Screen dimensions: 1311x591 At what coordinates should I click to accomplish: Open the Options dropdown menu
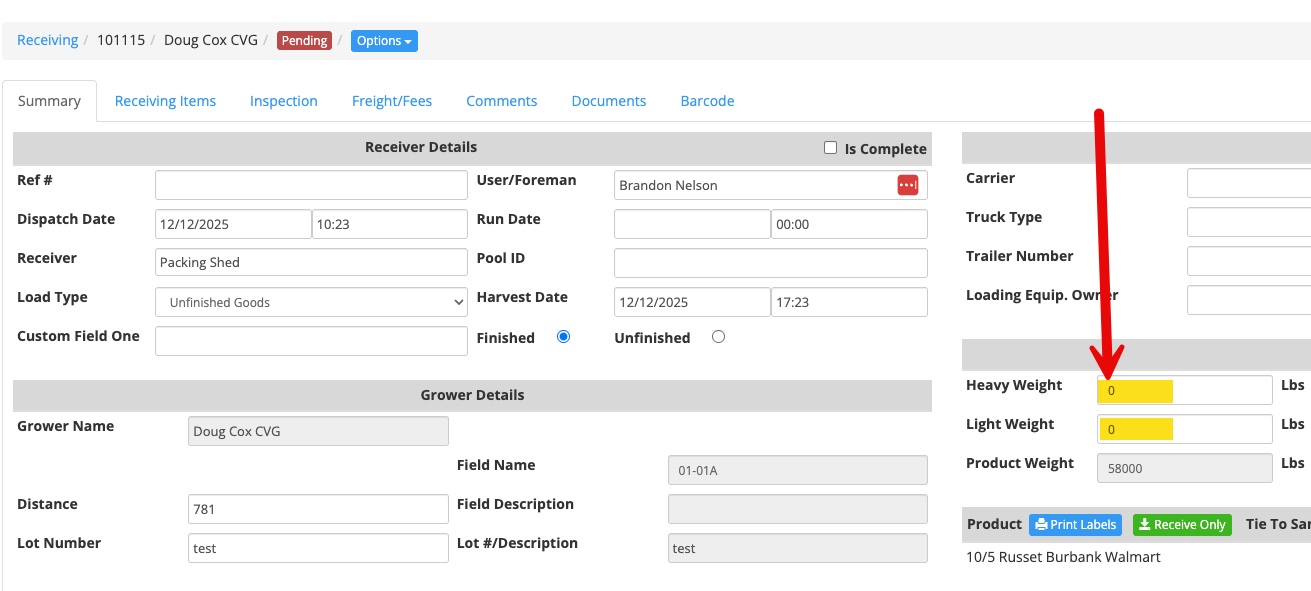click(384, 41)
